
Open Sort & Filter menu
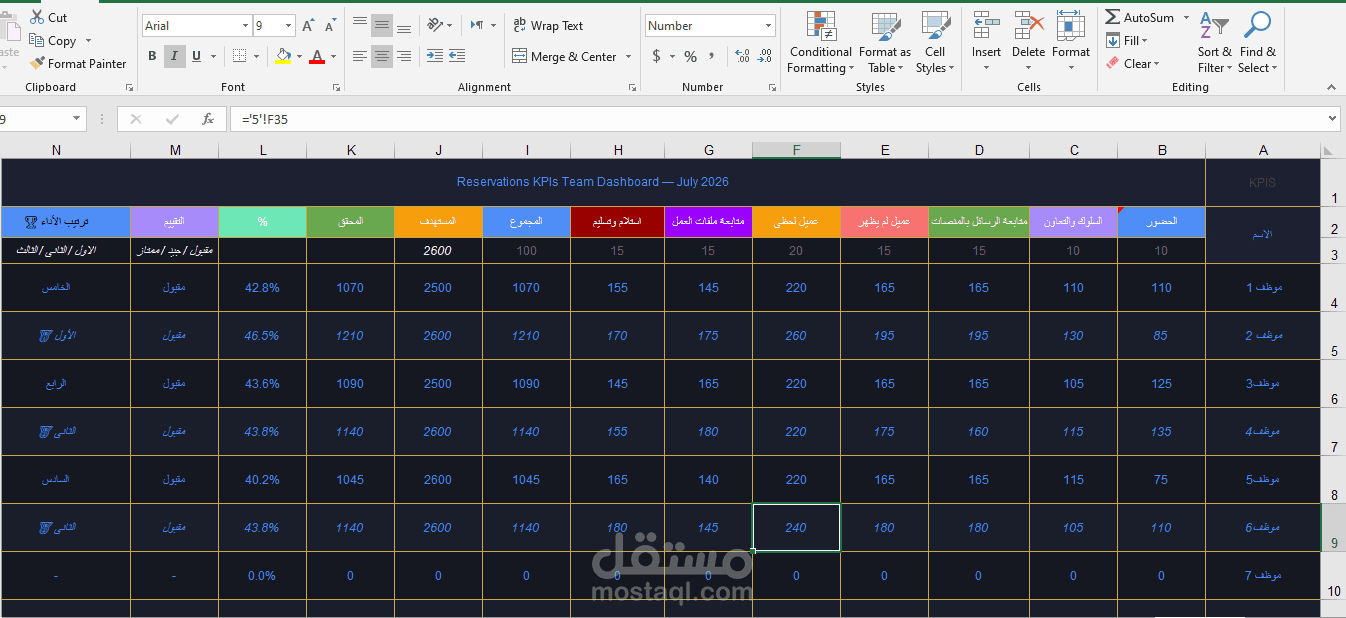(1215, 43)
